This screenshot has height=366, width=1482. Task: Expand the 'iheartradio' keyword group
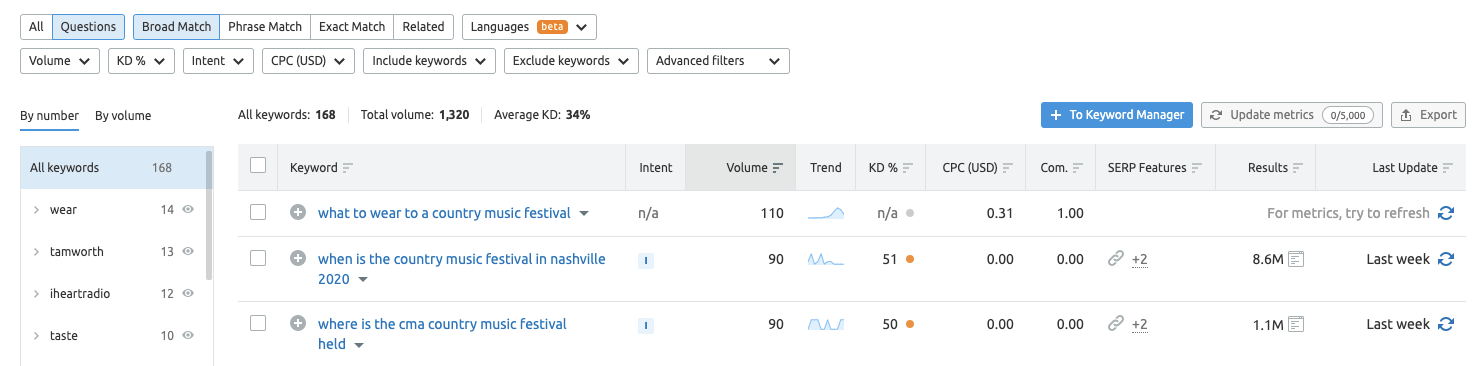[x=36, y=294]
